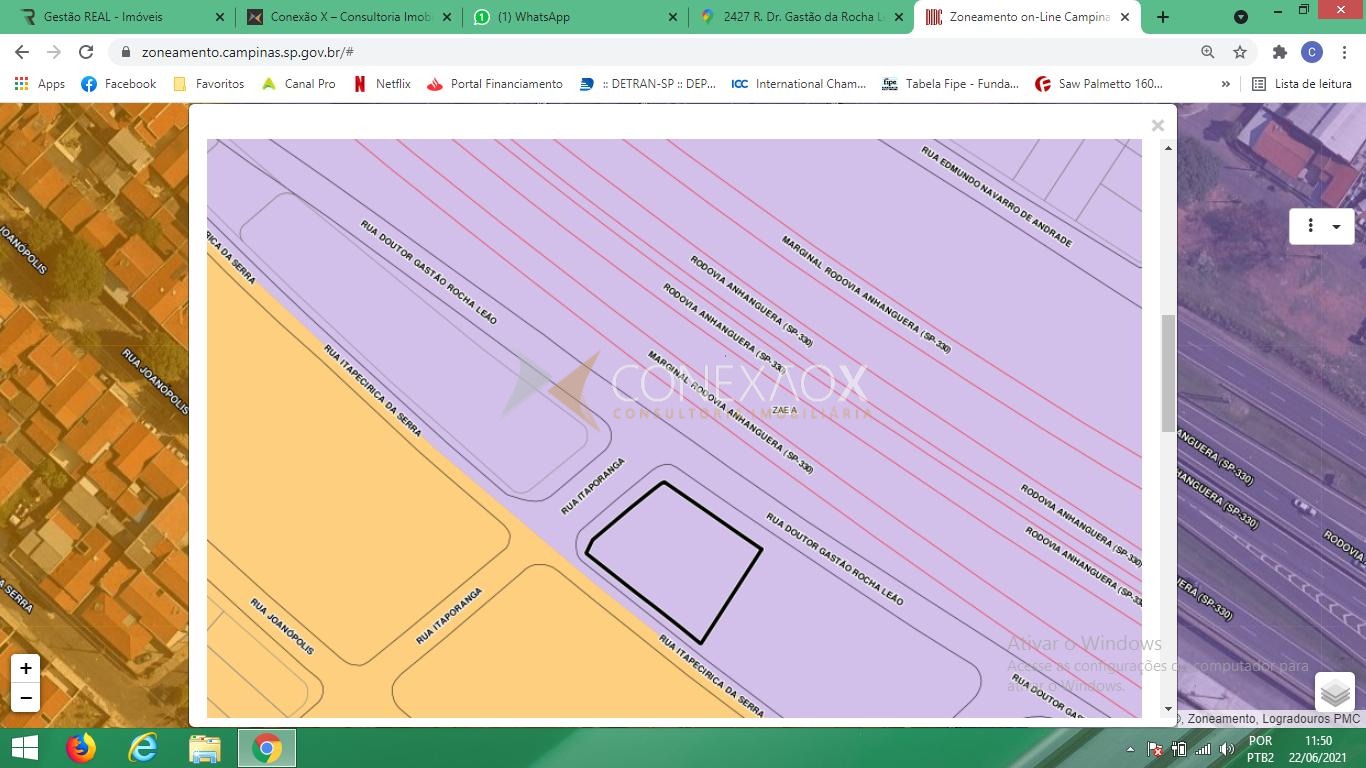Image resolution: width=1366 pixels, height=768 pixels.
Task: Launch Firefox from the taskbar
Action: (81, 748)
